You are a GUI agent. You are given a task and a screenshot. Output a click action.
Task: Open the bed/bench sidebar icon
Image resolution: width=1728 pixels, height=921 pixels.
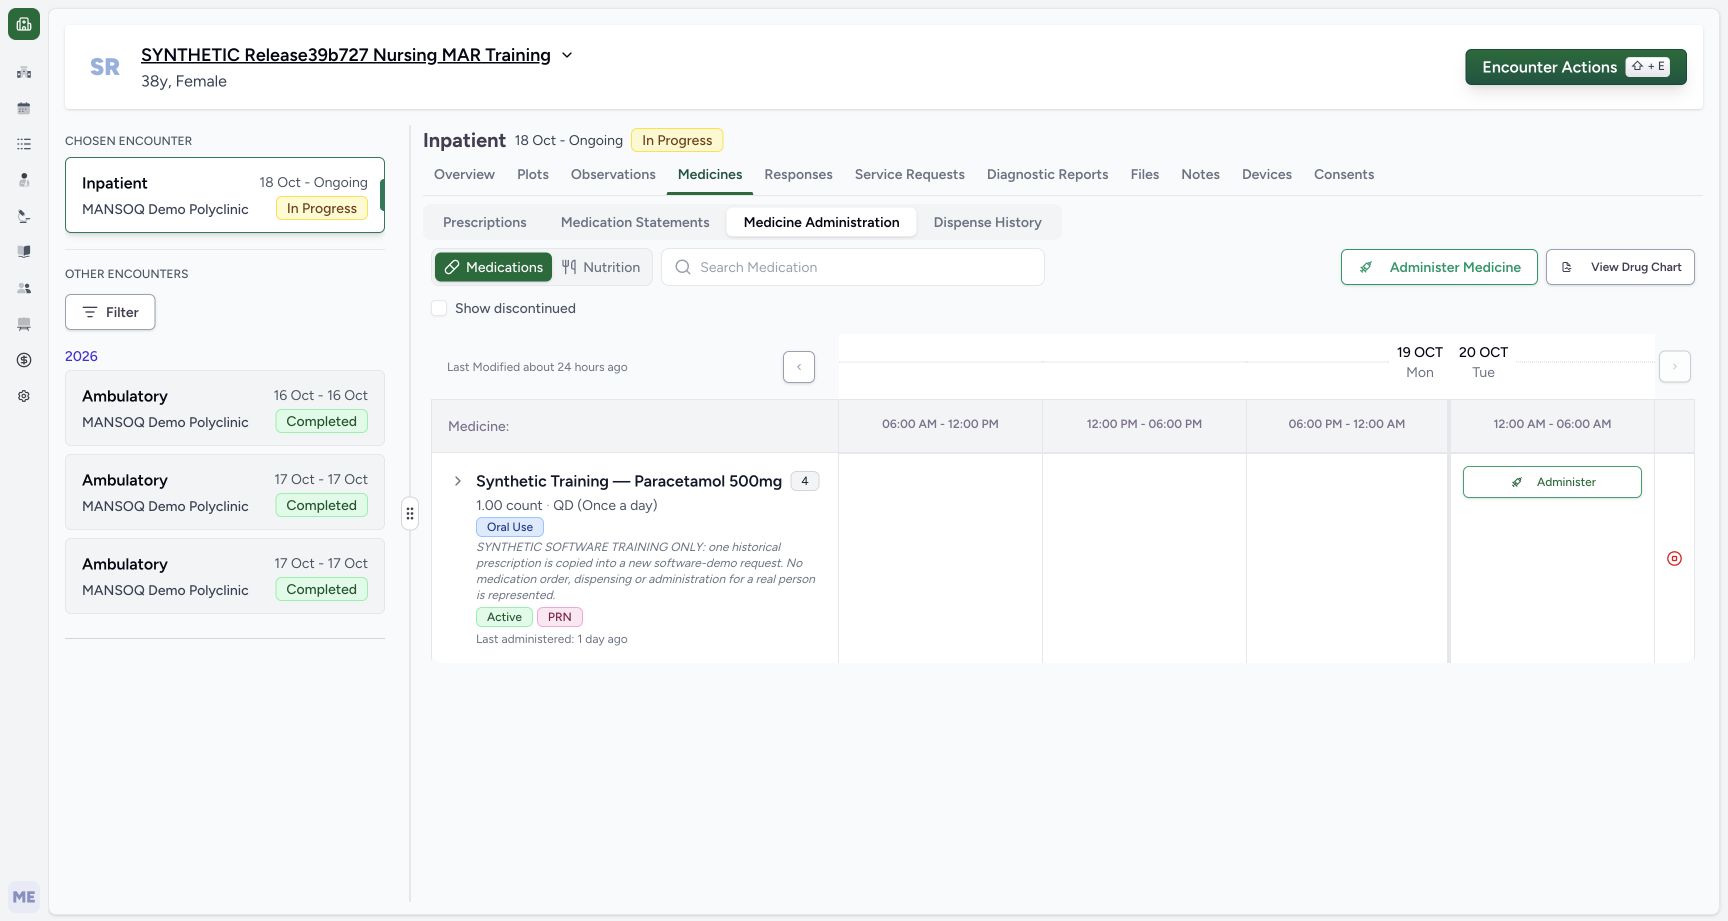24,324
